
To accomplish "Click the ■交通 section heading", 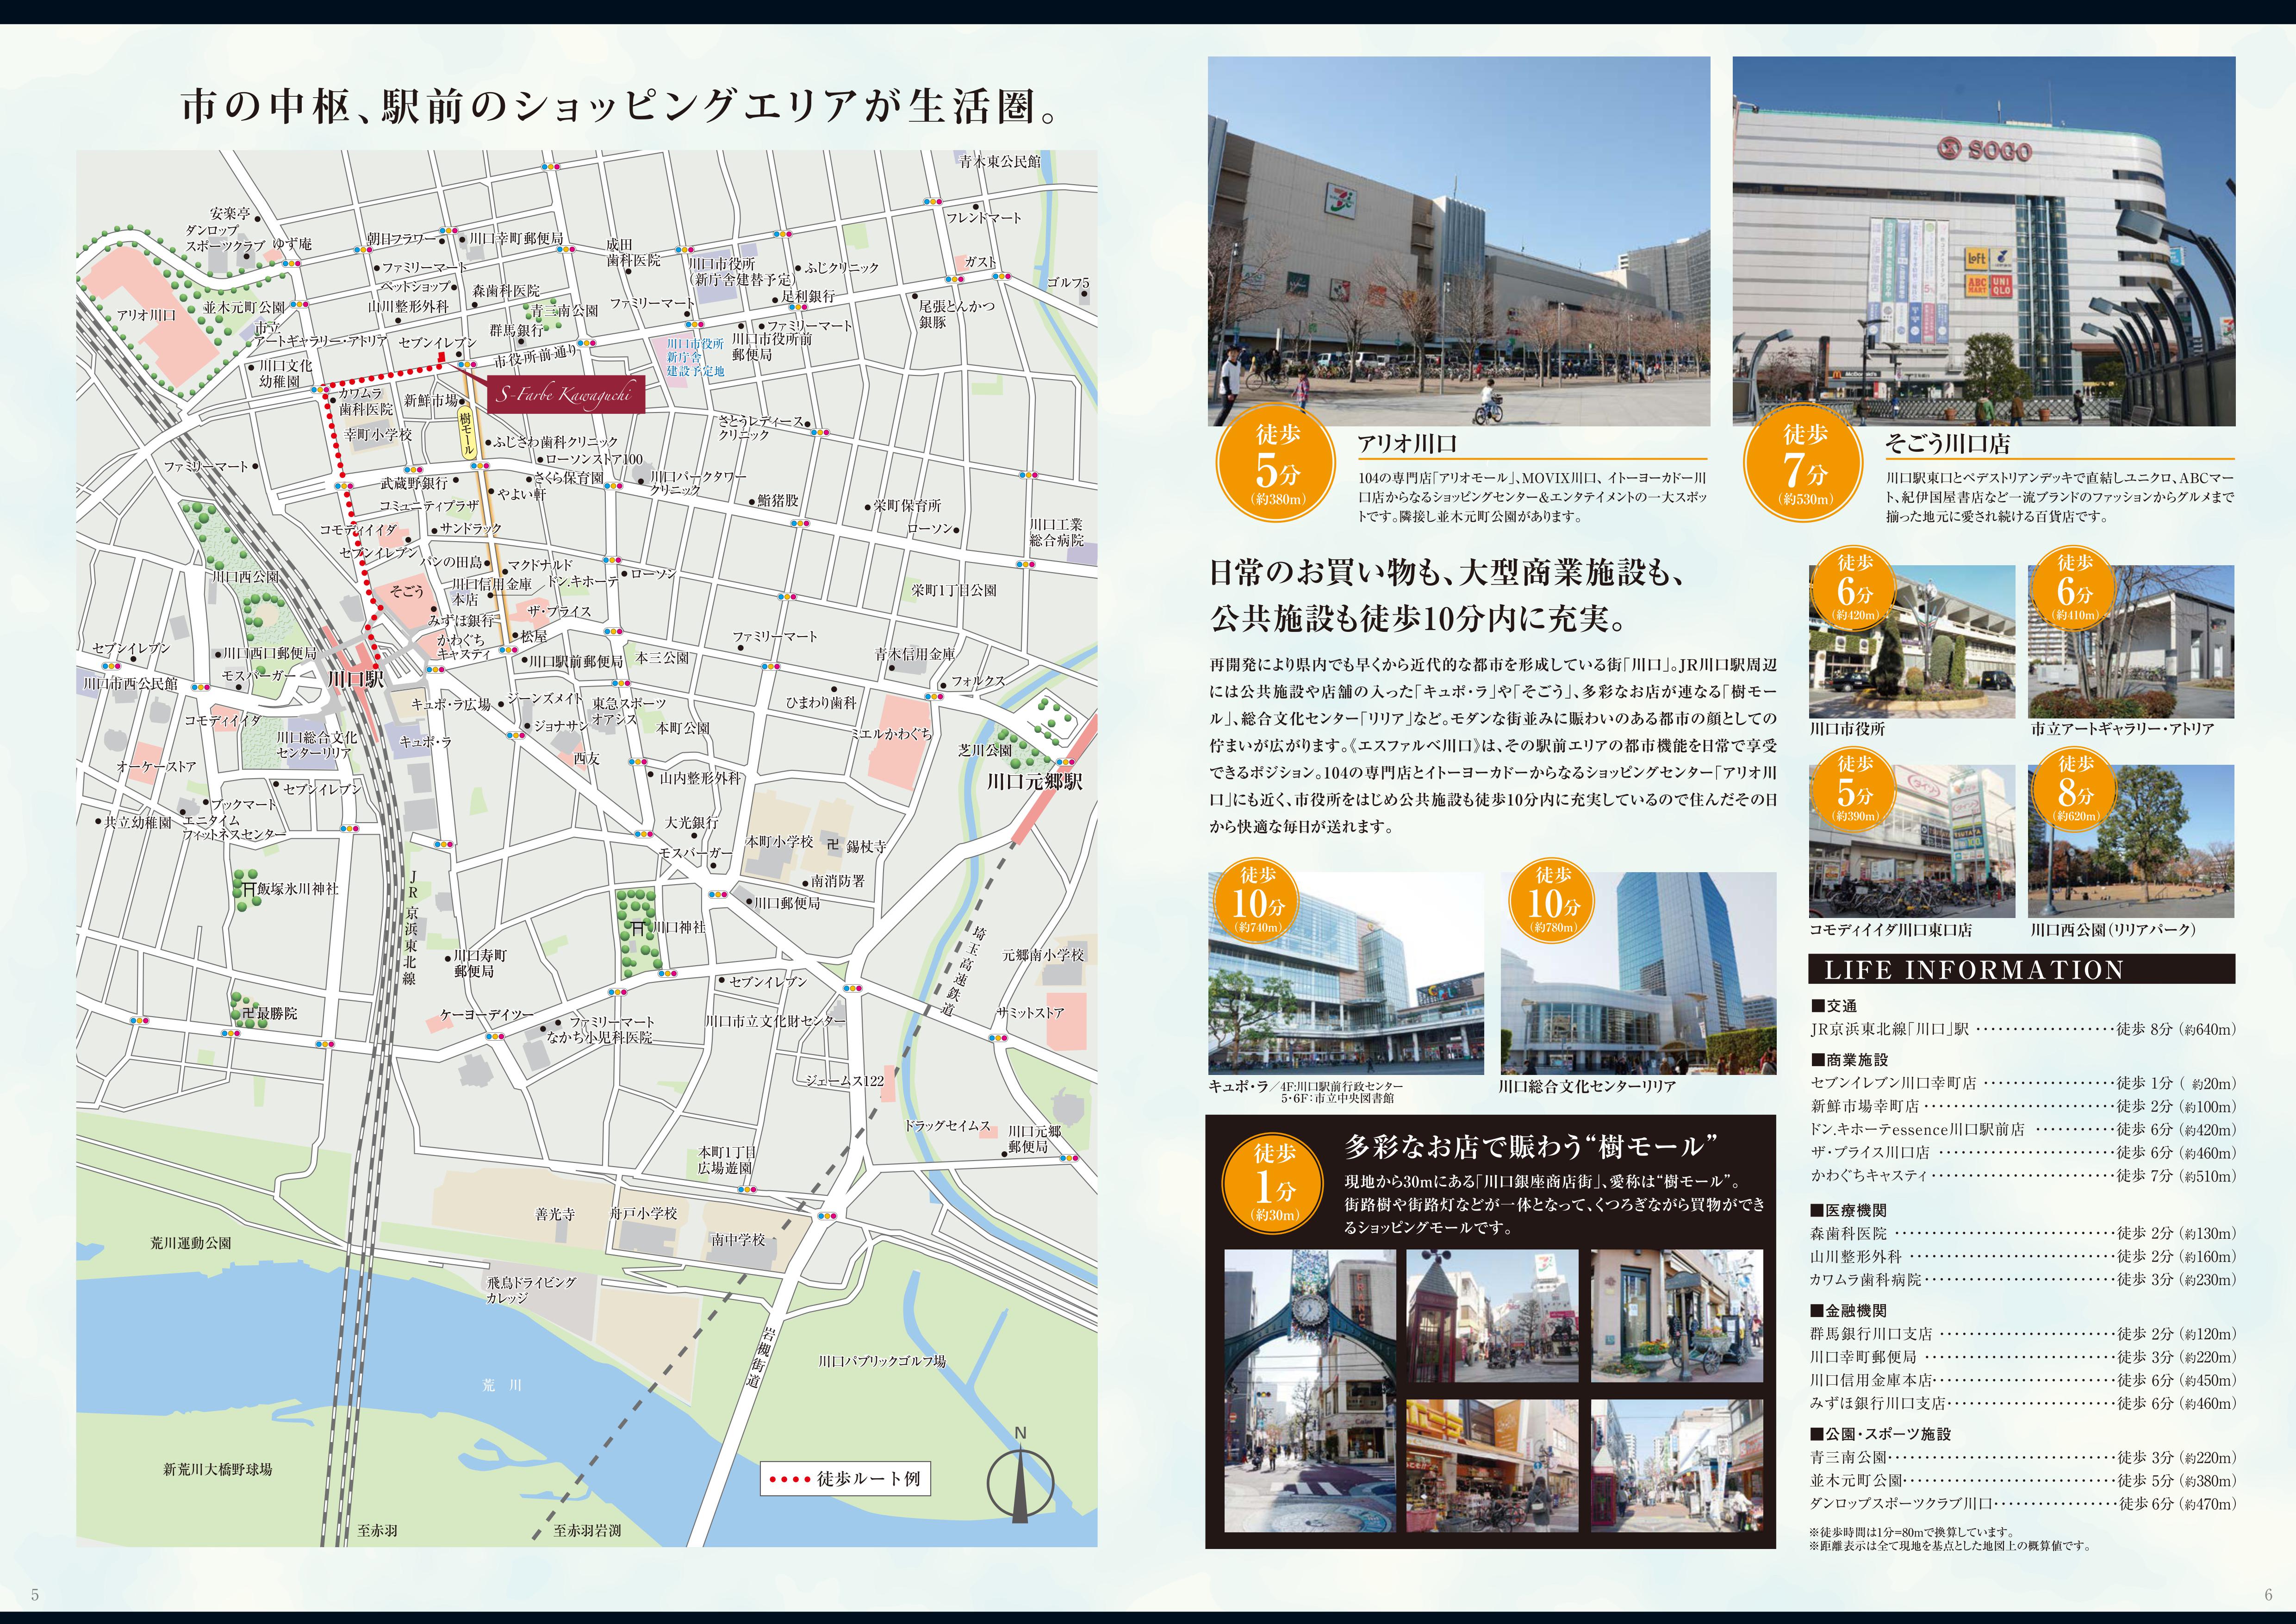I will 1833,1006.
